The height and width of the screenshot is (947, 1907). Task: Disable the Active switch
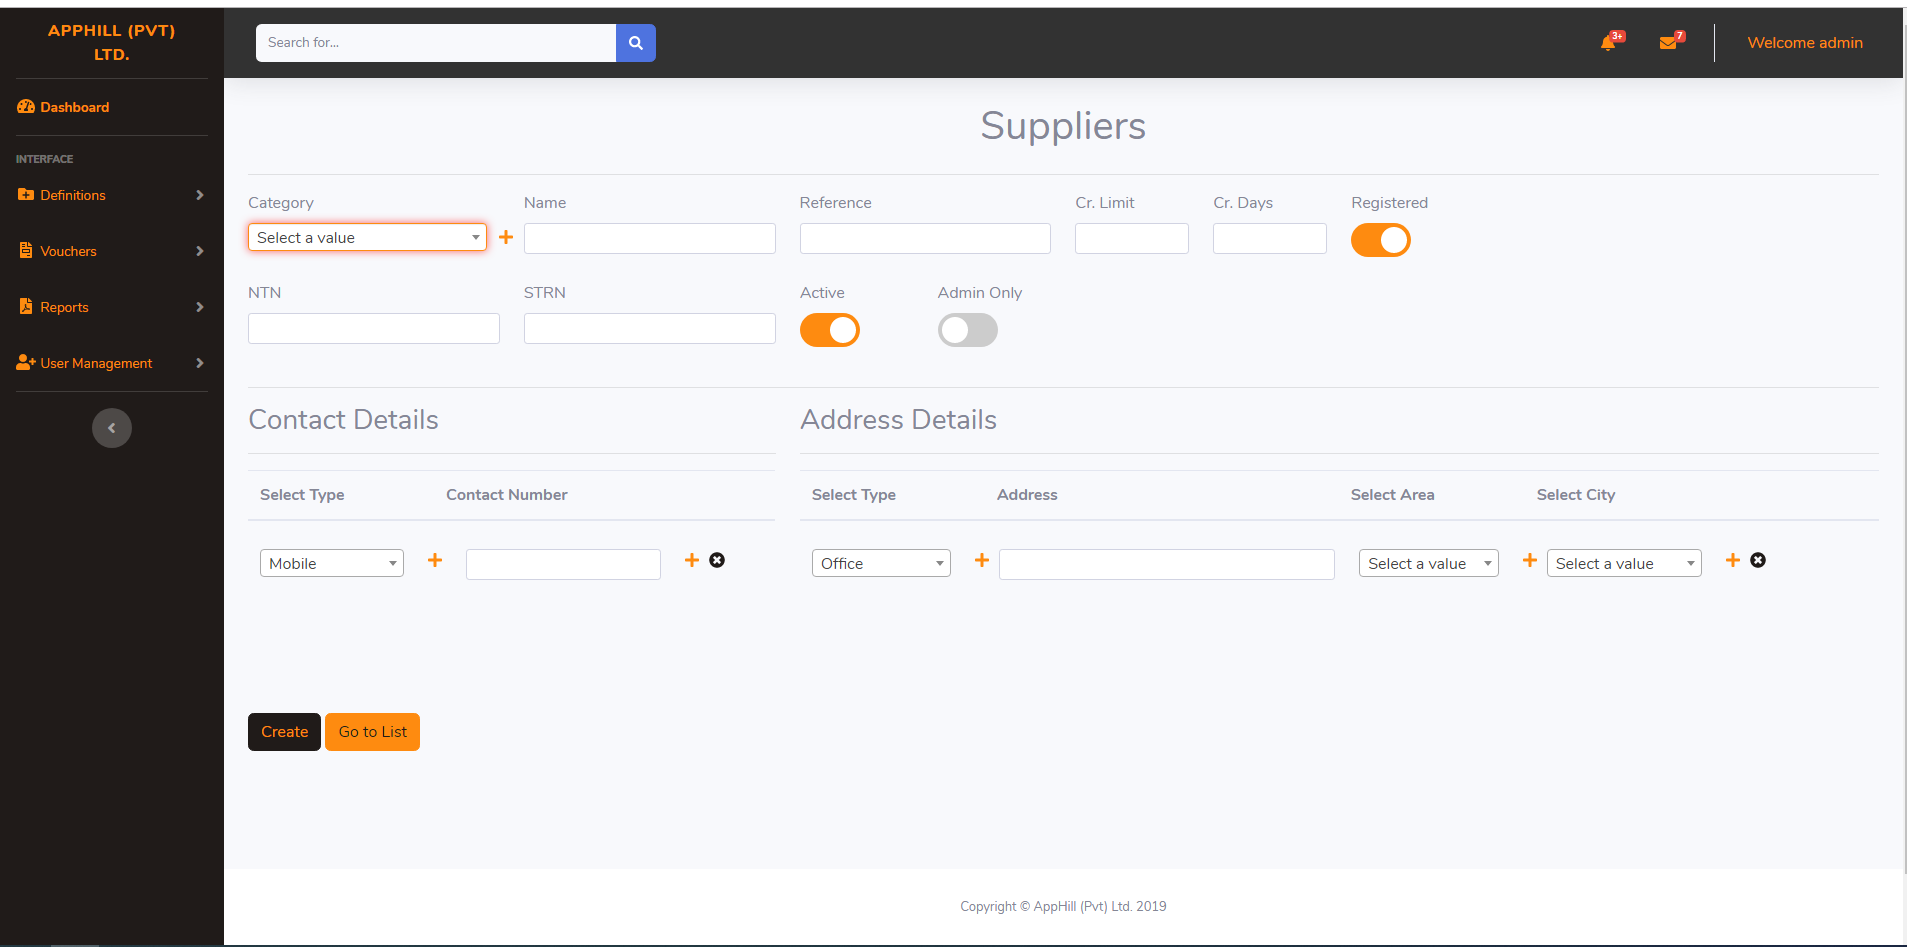click(829, 330)
